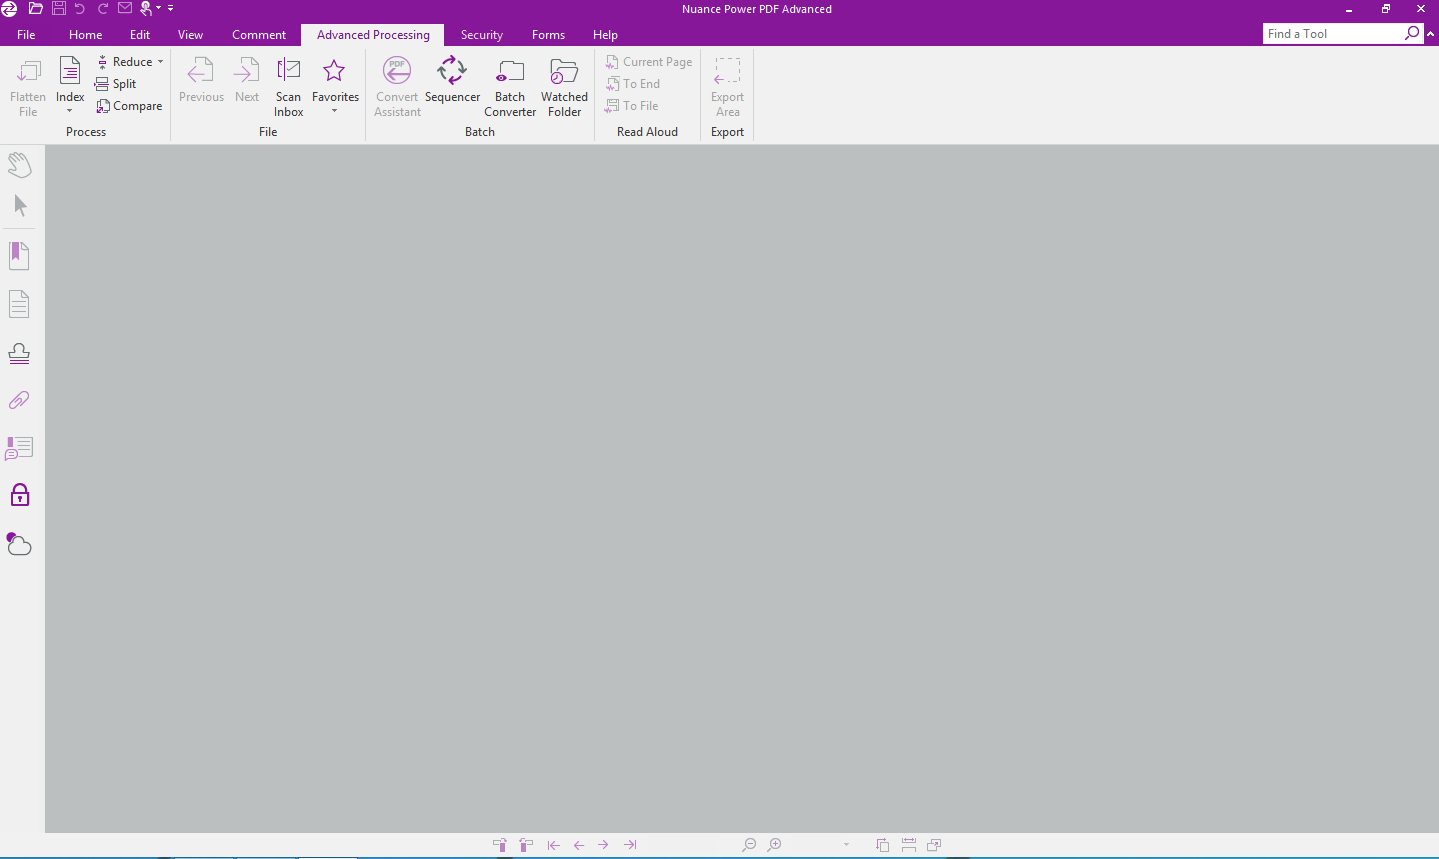Click the Export Area button
Viewport: 1439px width, 859px height.
(727, 87)
